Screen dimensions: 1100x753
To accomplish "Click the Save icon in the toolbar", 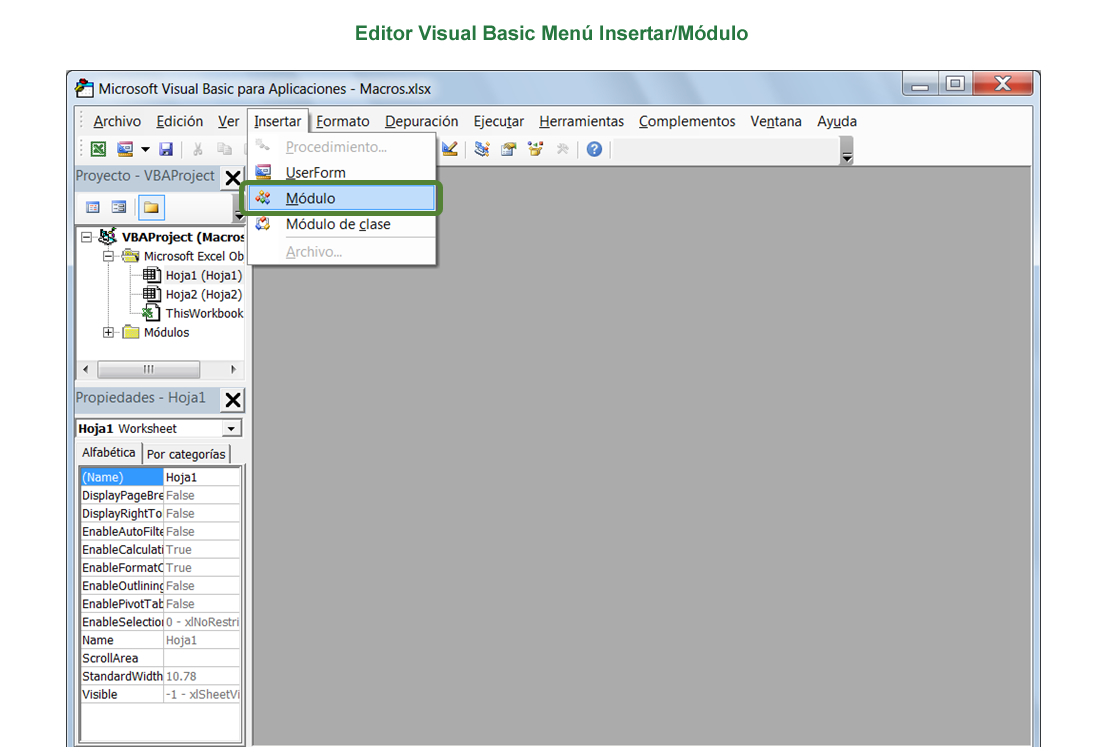I will pyautogui.click(x=166, y=149).
